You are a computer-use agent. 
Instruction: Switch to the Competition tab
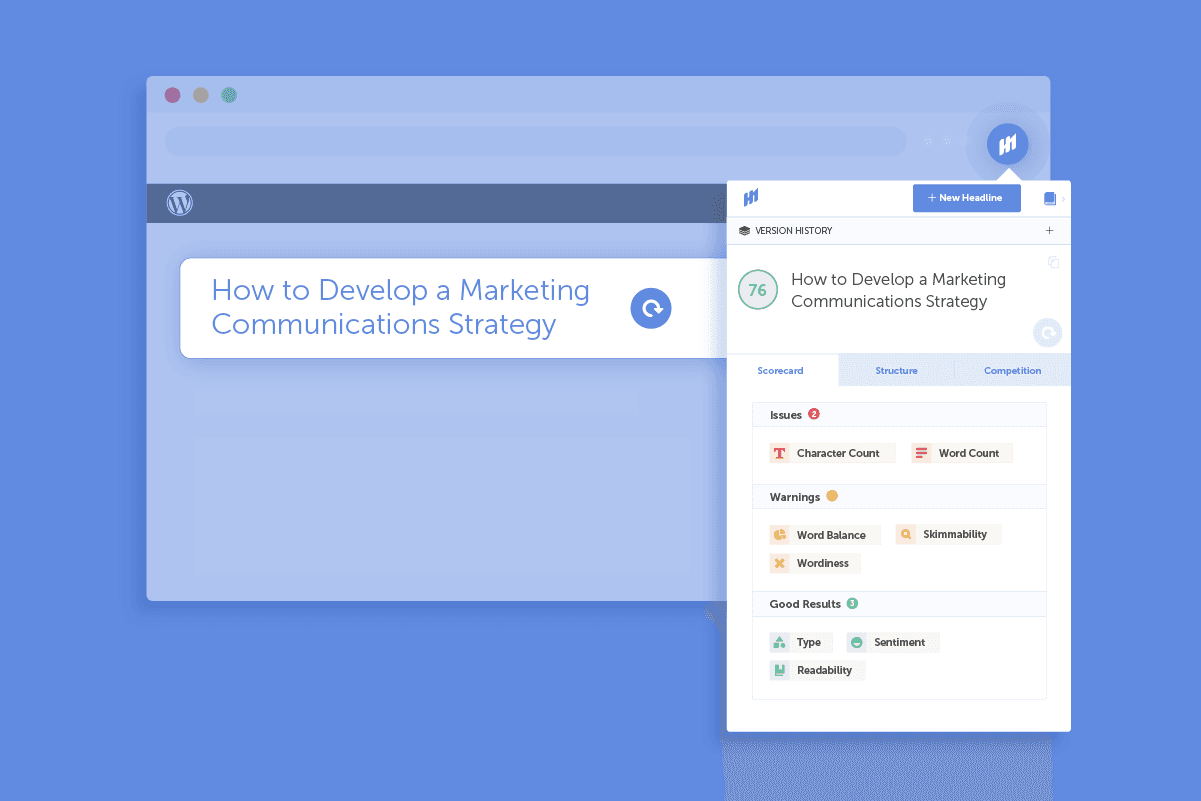tap(1012, 370)
